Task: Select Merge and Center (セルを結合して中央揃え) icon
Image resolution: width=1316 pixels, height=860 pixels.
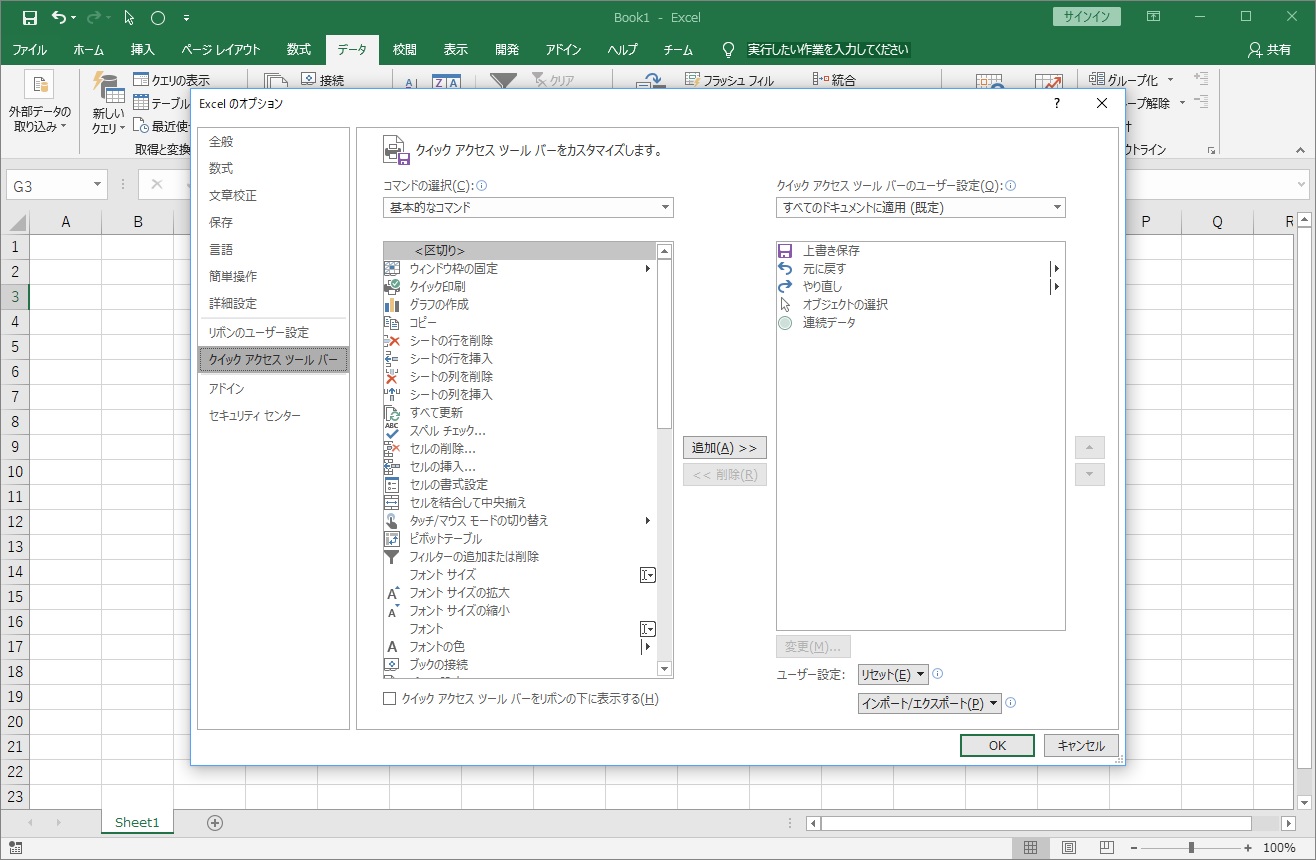Action: tap(392, 502)
